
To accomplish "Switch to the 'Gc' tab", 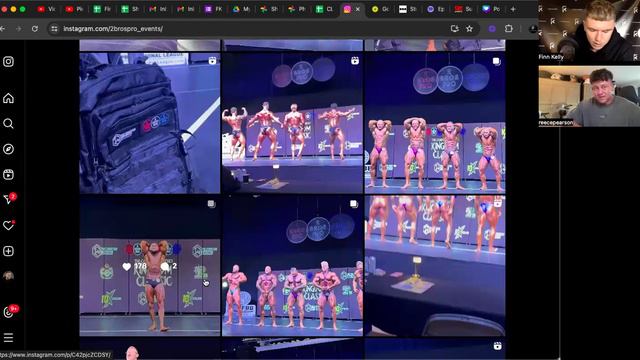I will pos(380,9).
